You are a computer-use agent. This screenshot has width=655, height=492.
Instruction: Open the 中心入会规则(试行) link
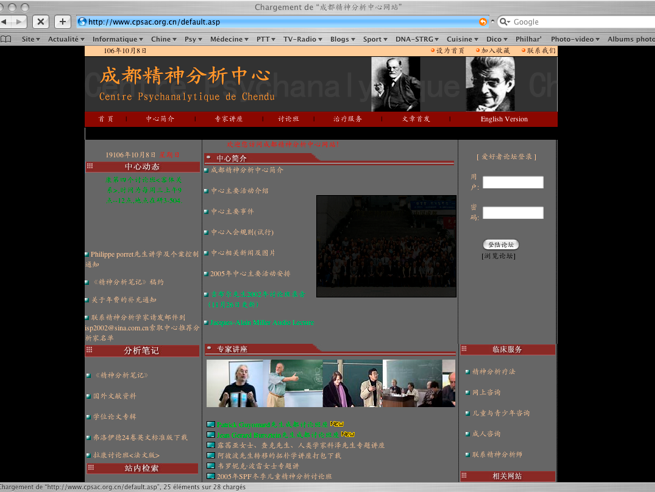click(242, 232)
